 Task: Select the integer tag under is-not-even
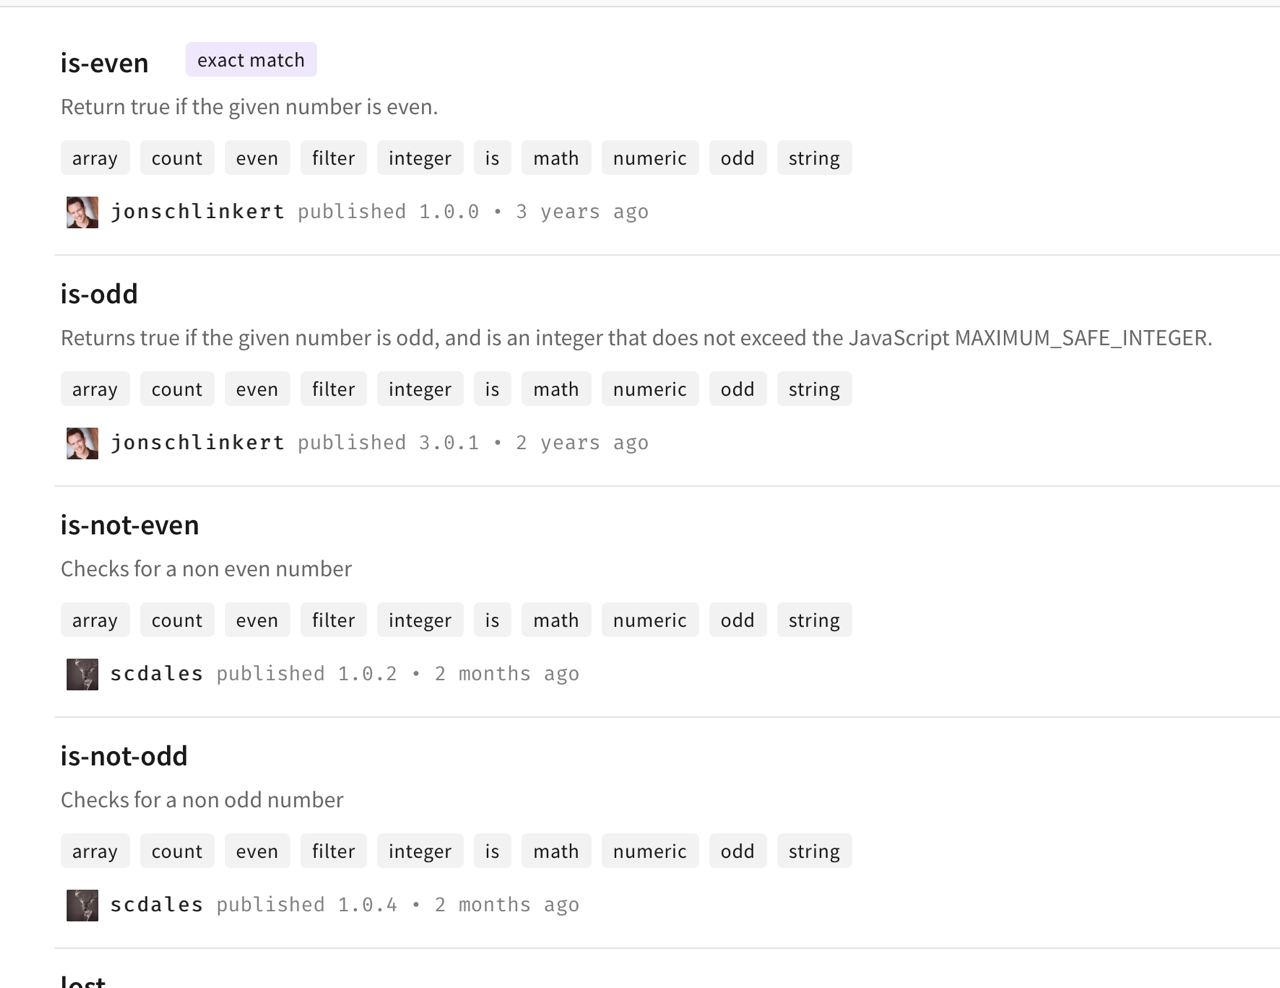420,620
